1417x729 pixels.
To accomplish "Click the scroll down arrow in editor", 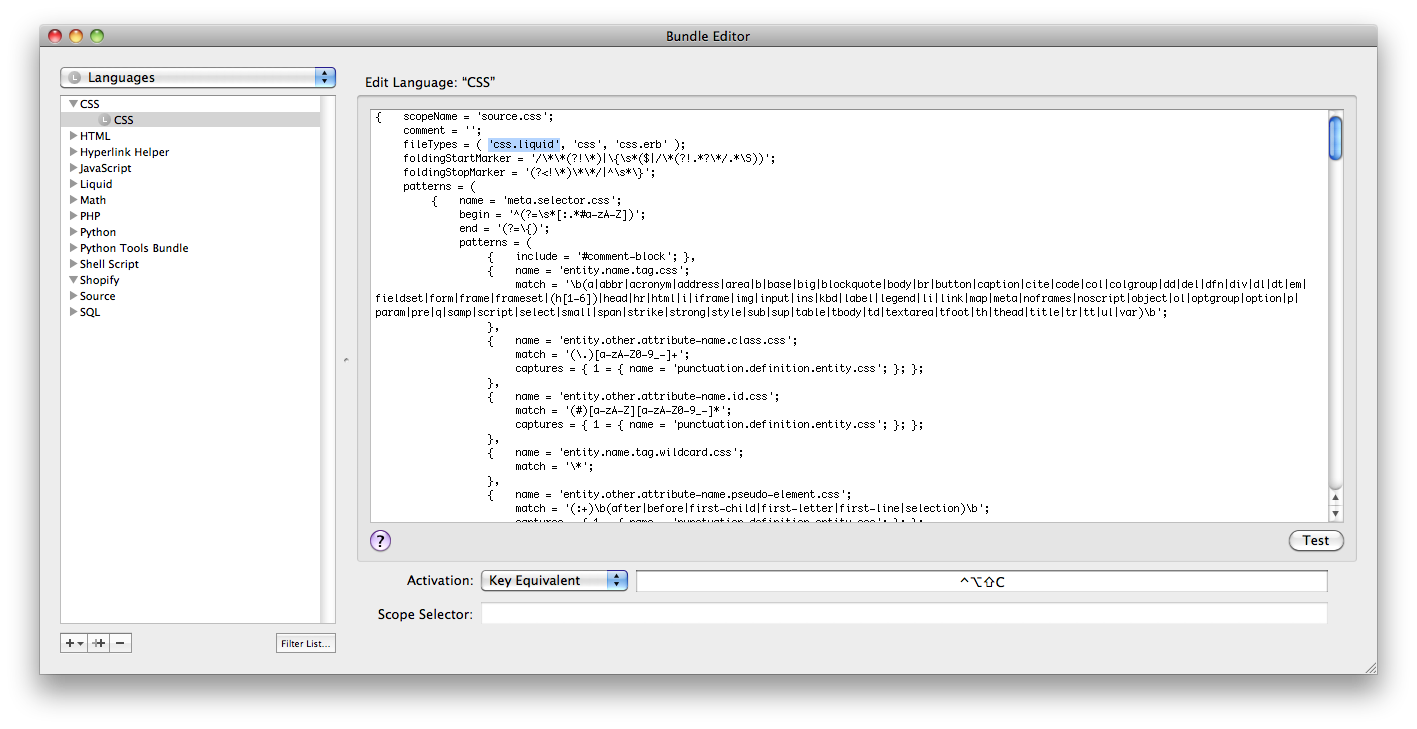I will (1335, 513).
